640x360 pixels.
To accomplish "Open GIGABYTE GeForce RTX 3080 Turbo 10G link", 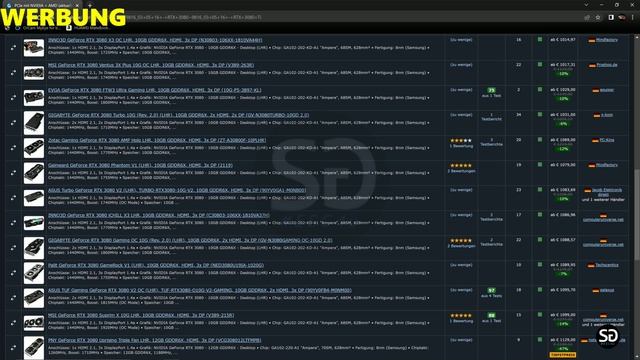I will (178, 115).
